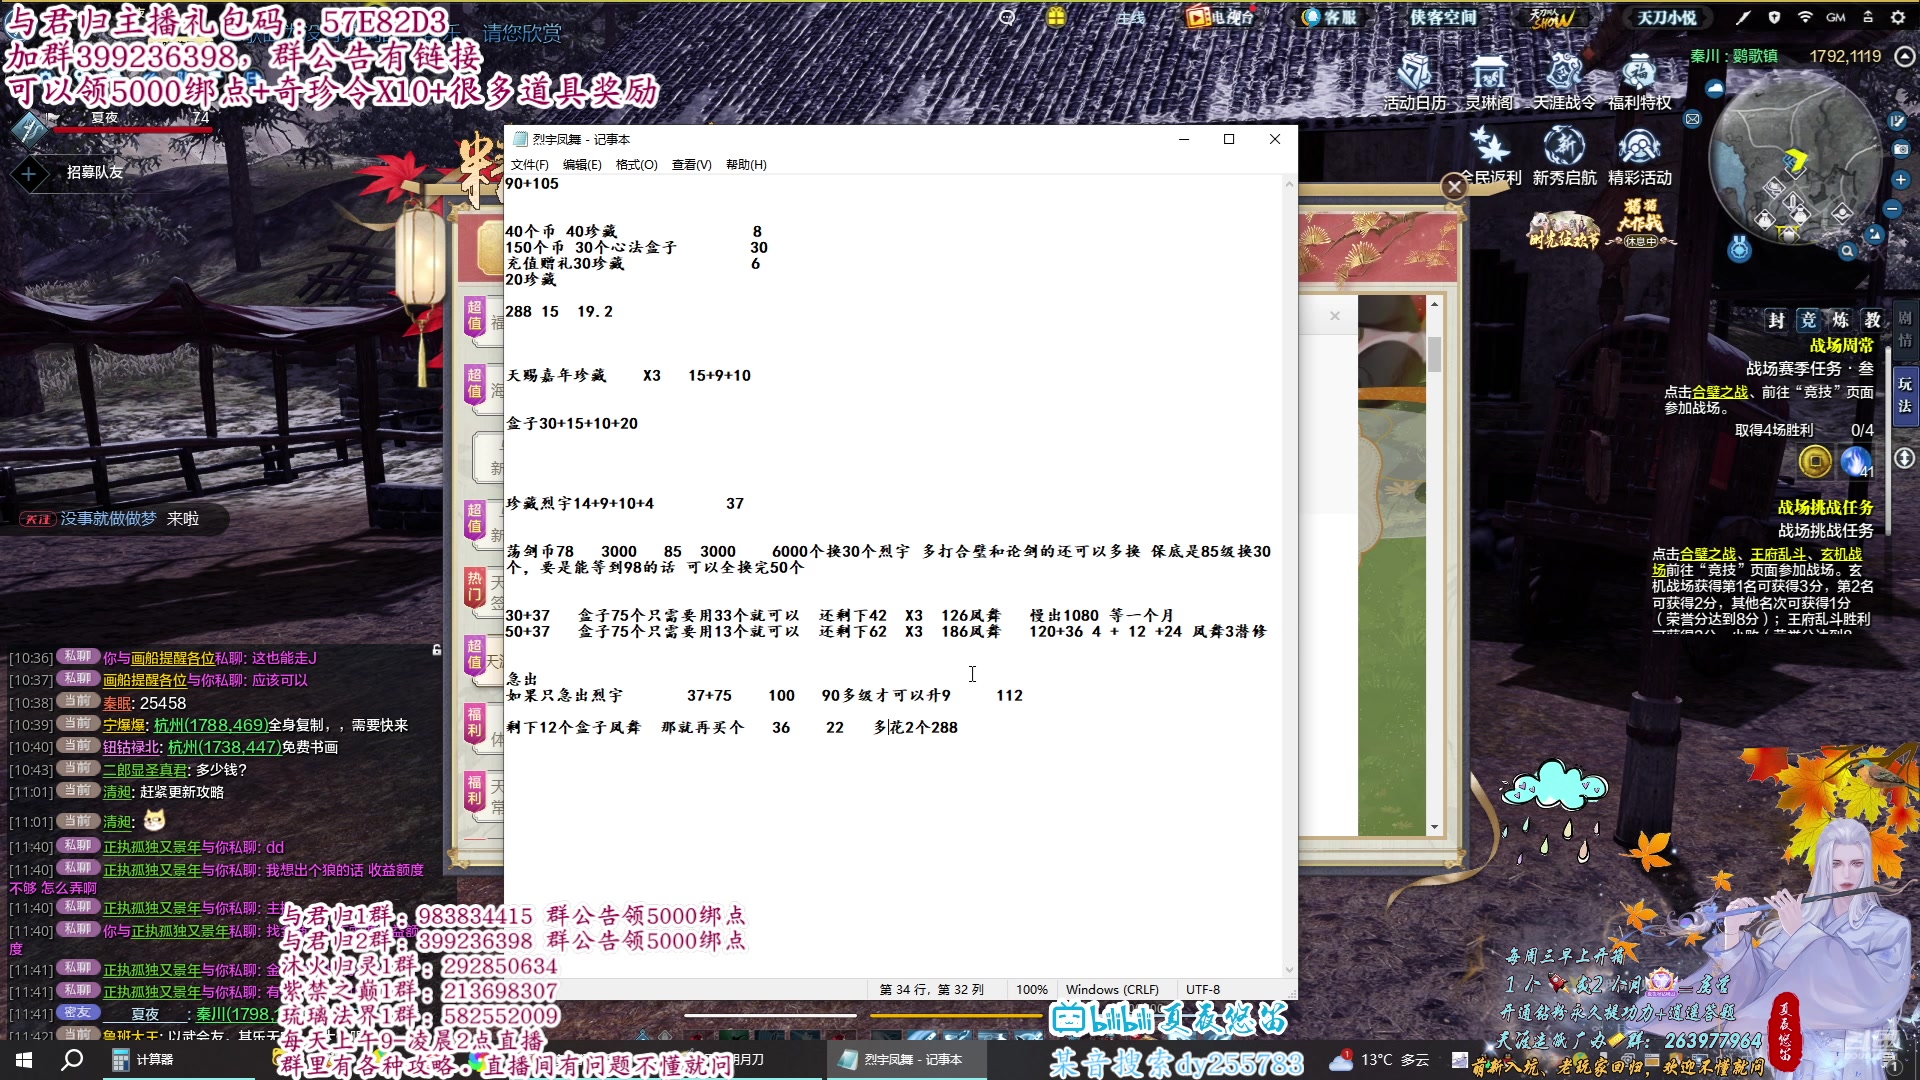The height and width of the screenshot is (1080, 1920).
Task: Toggle quest tracker expand arrows button
Action: point(1904,458)
